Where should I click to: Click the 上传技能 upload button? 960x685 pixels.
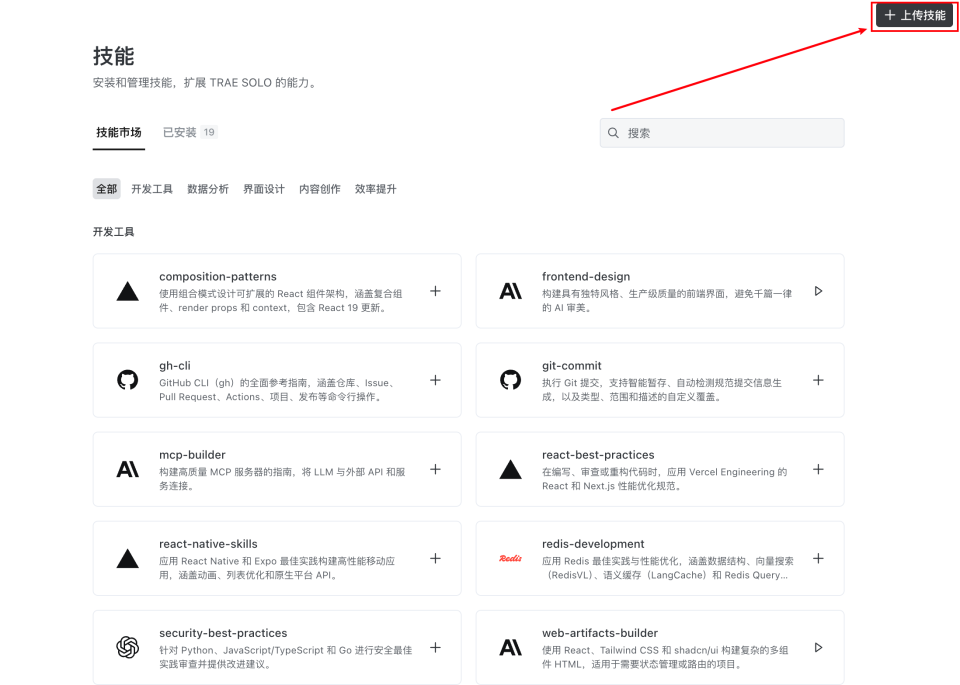(x=913, y=16)
